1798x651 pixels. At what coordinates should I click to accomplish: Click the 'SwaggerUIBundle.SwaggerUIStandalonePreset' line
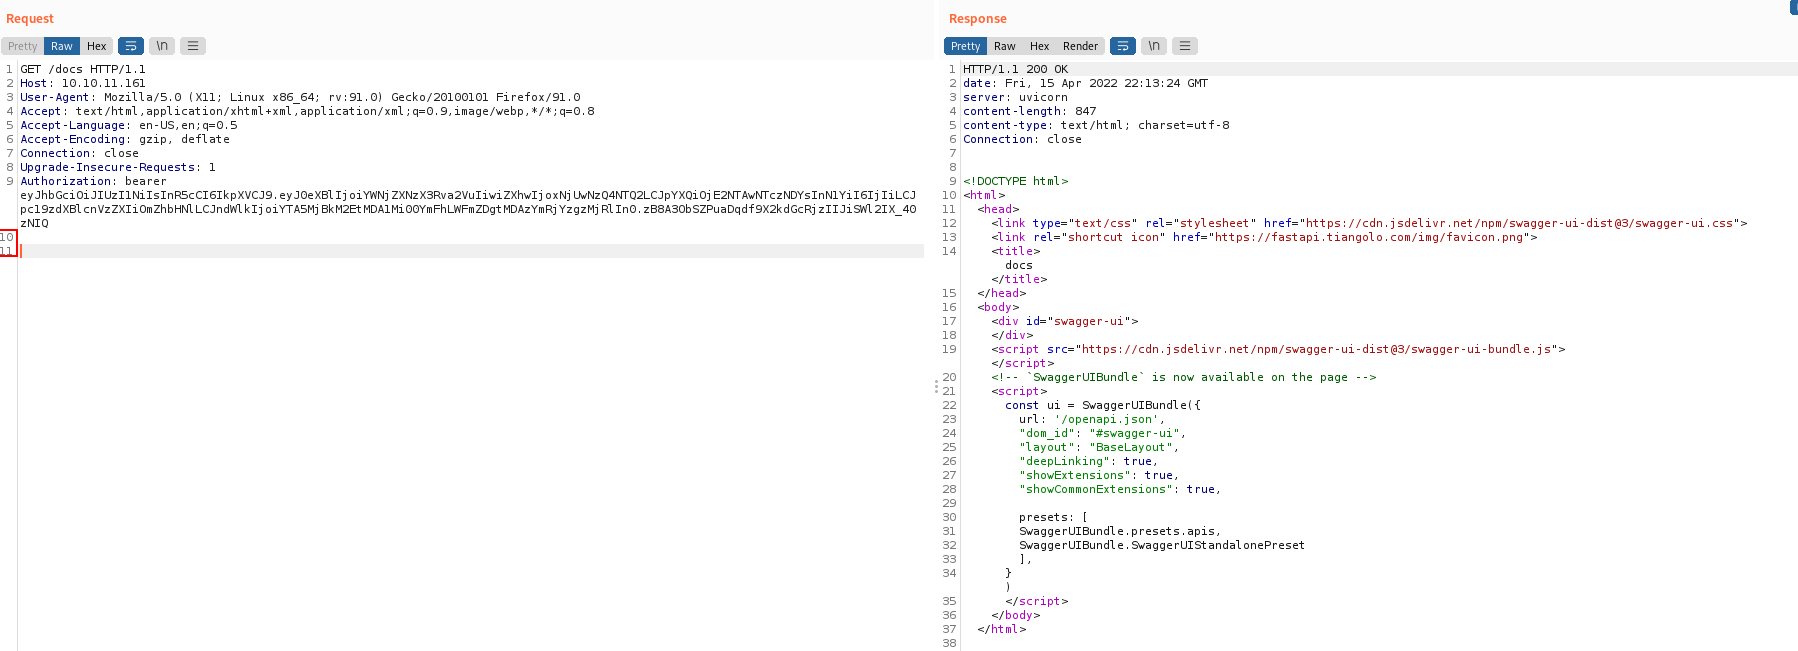1162,546
